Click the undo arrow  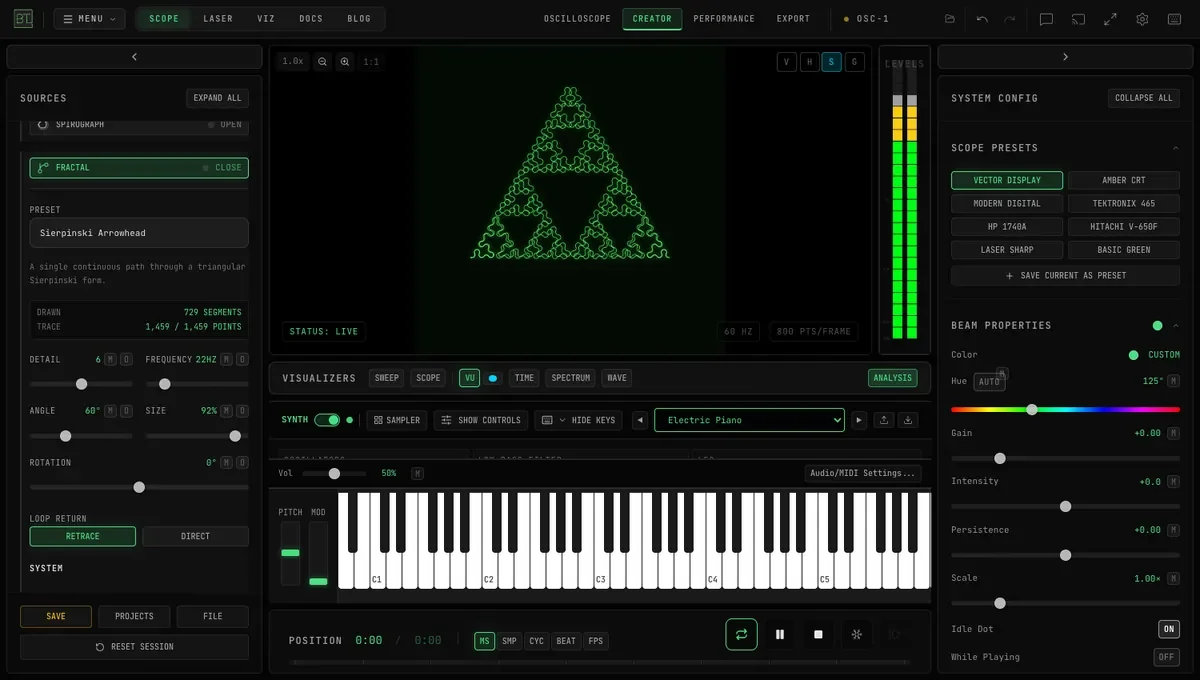(x=982, y=19)
